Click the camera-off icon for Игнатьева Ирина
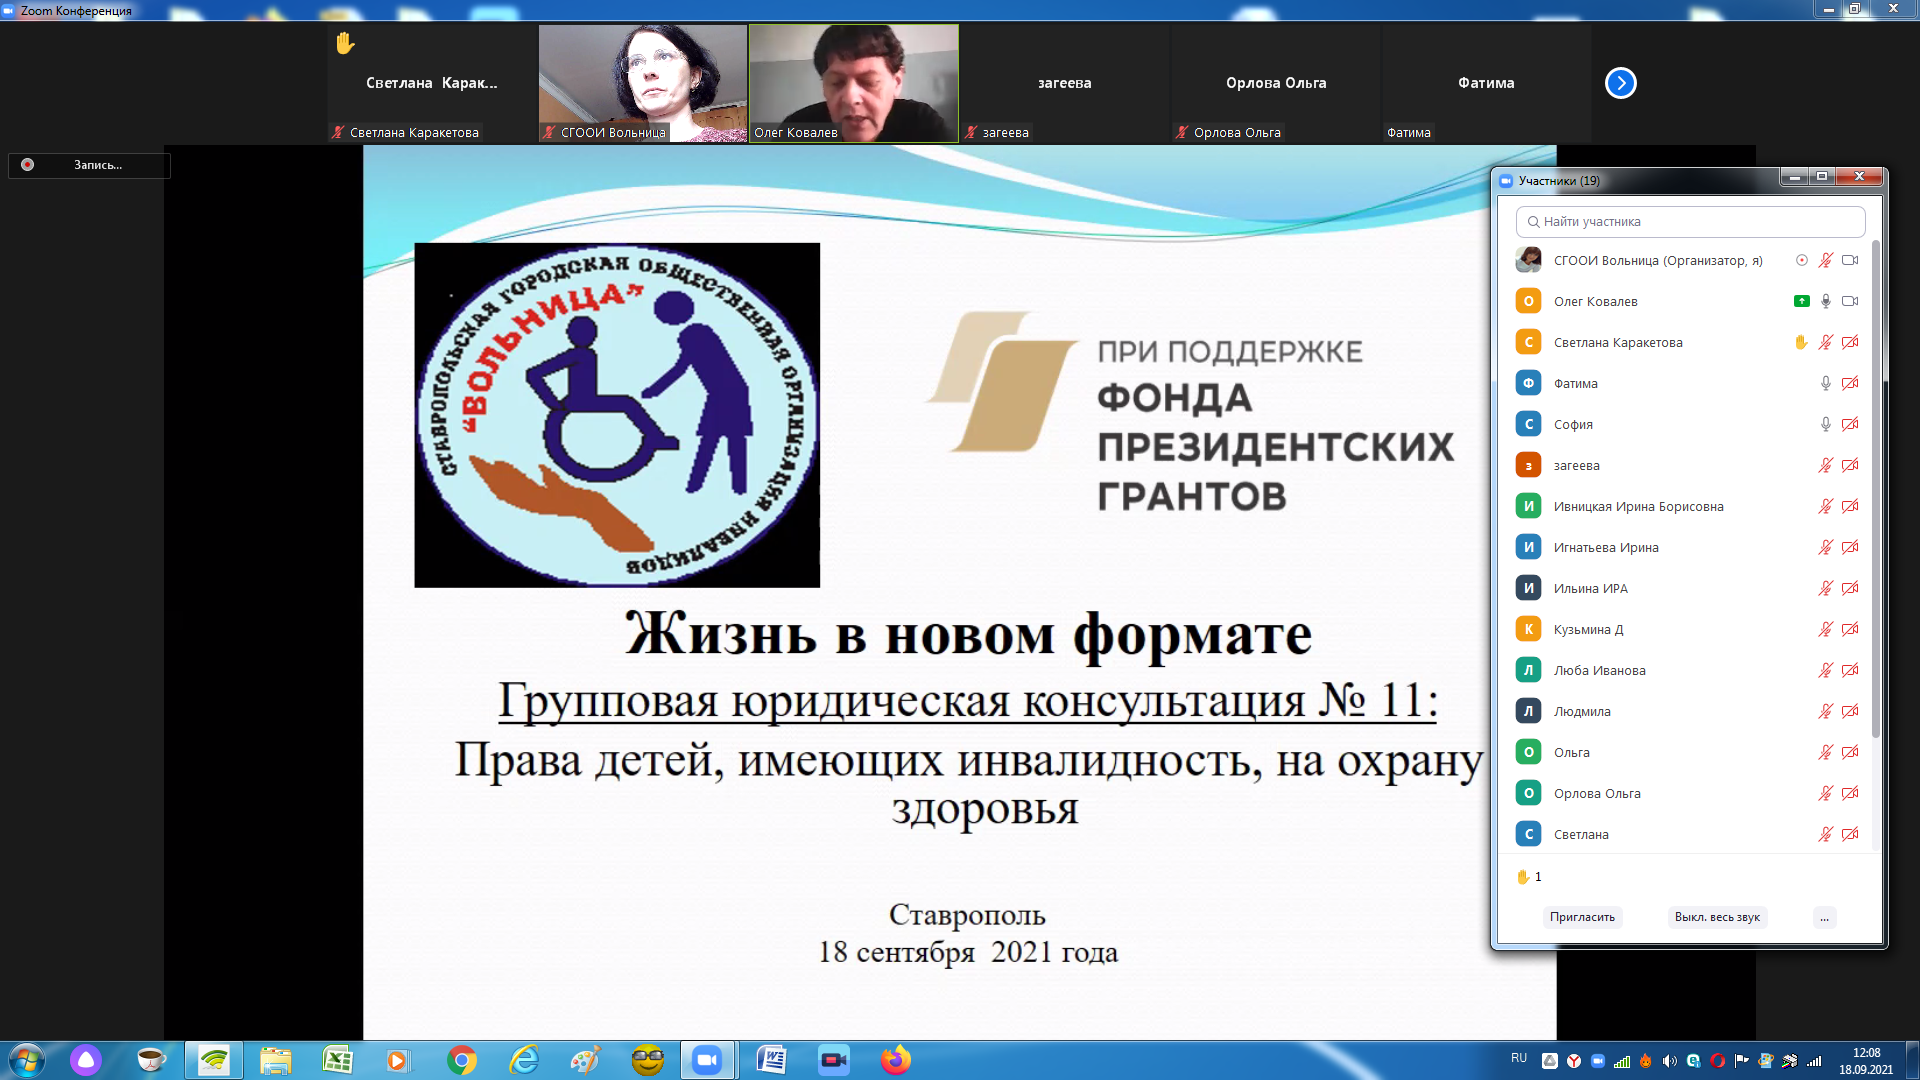The image size is (1920, 1080). 1850,547
